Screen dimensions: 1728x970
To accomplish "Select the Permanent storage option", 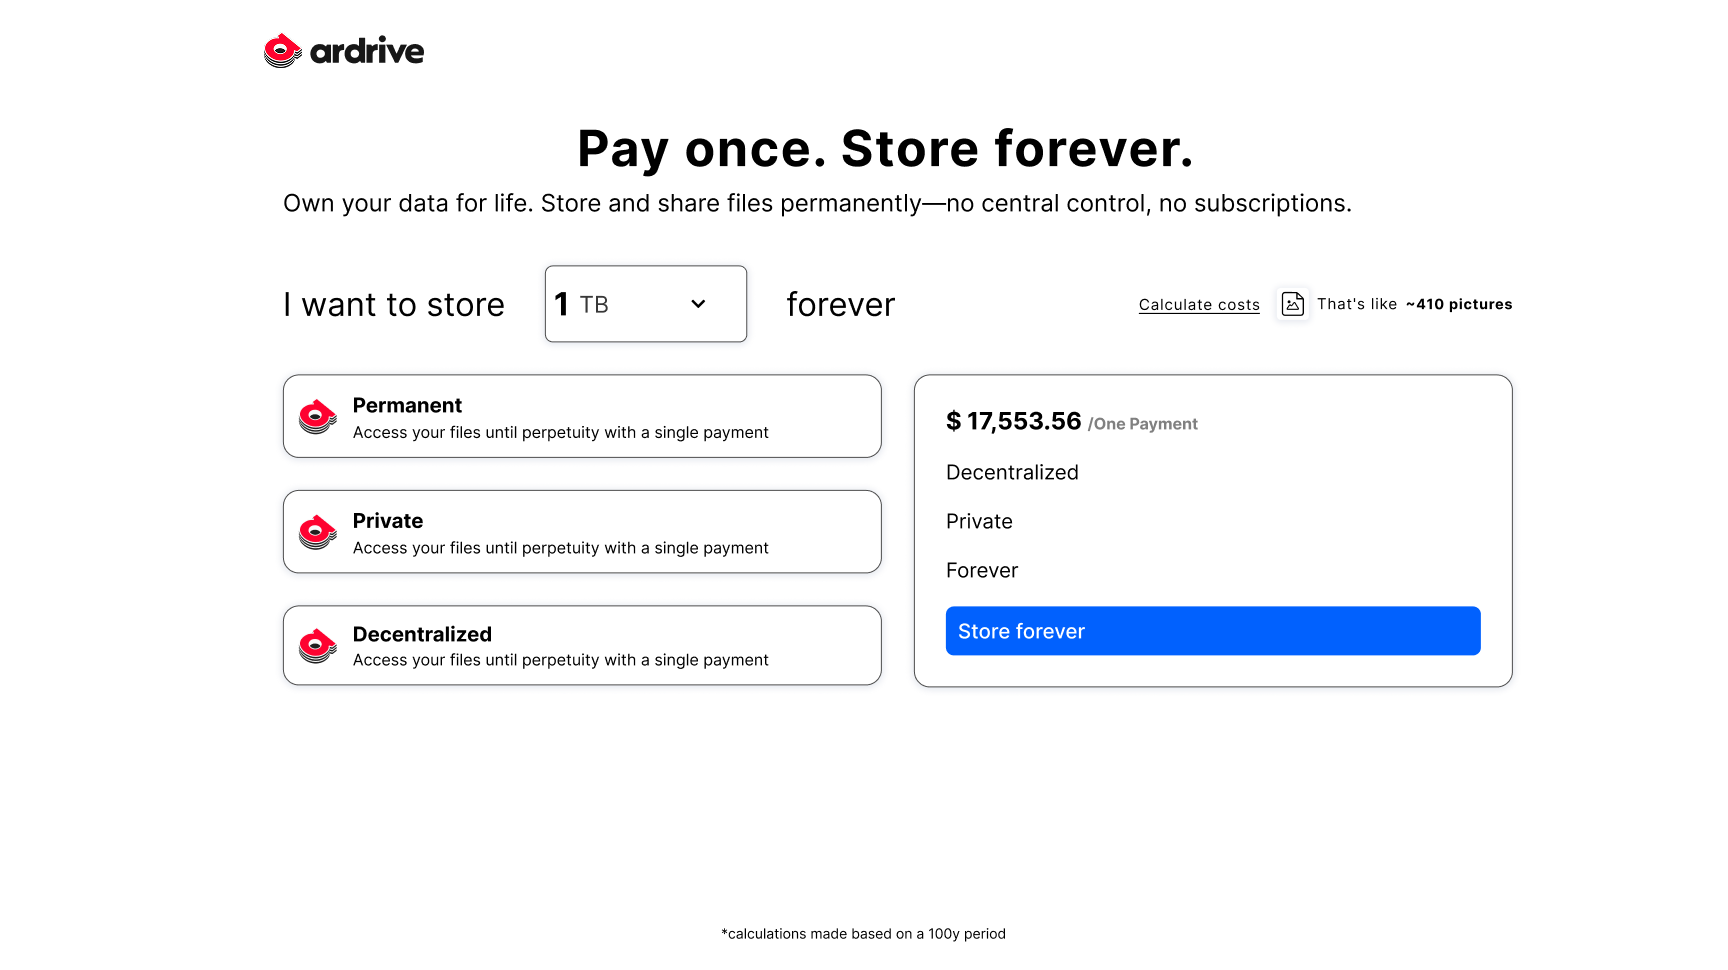I will (582, 416).
